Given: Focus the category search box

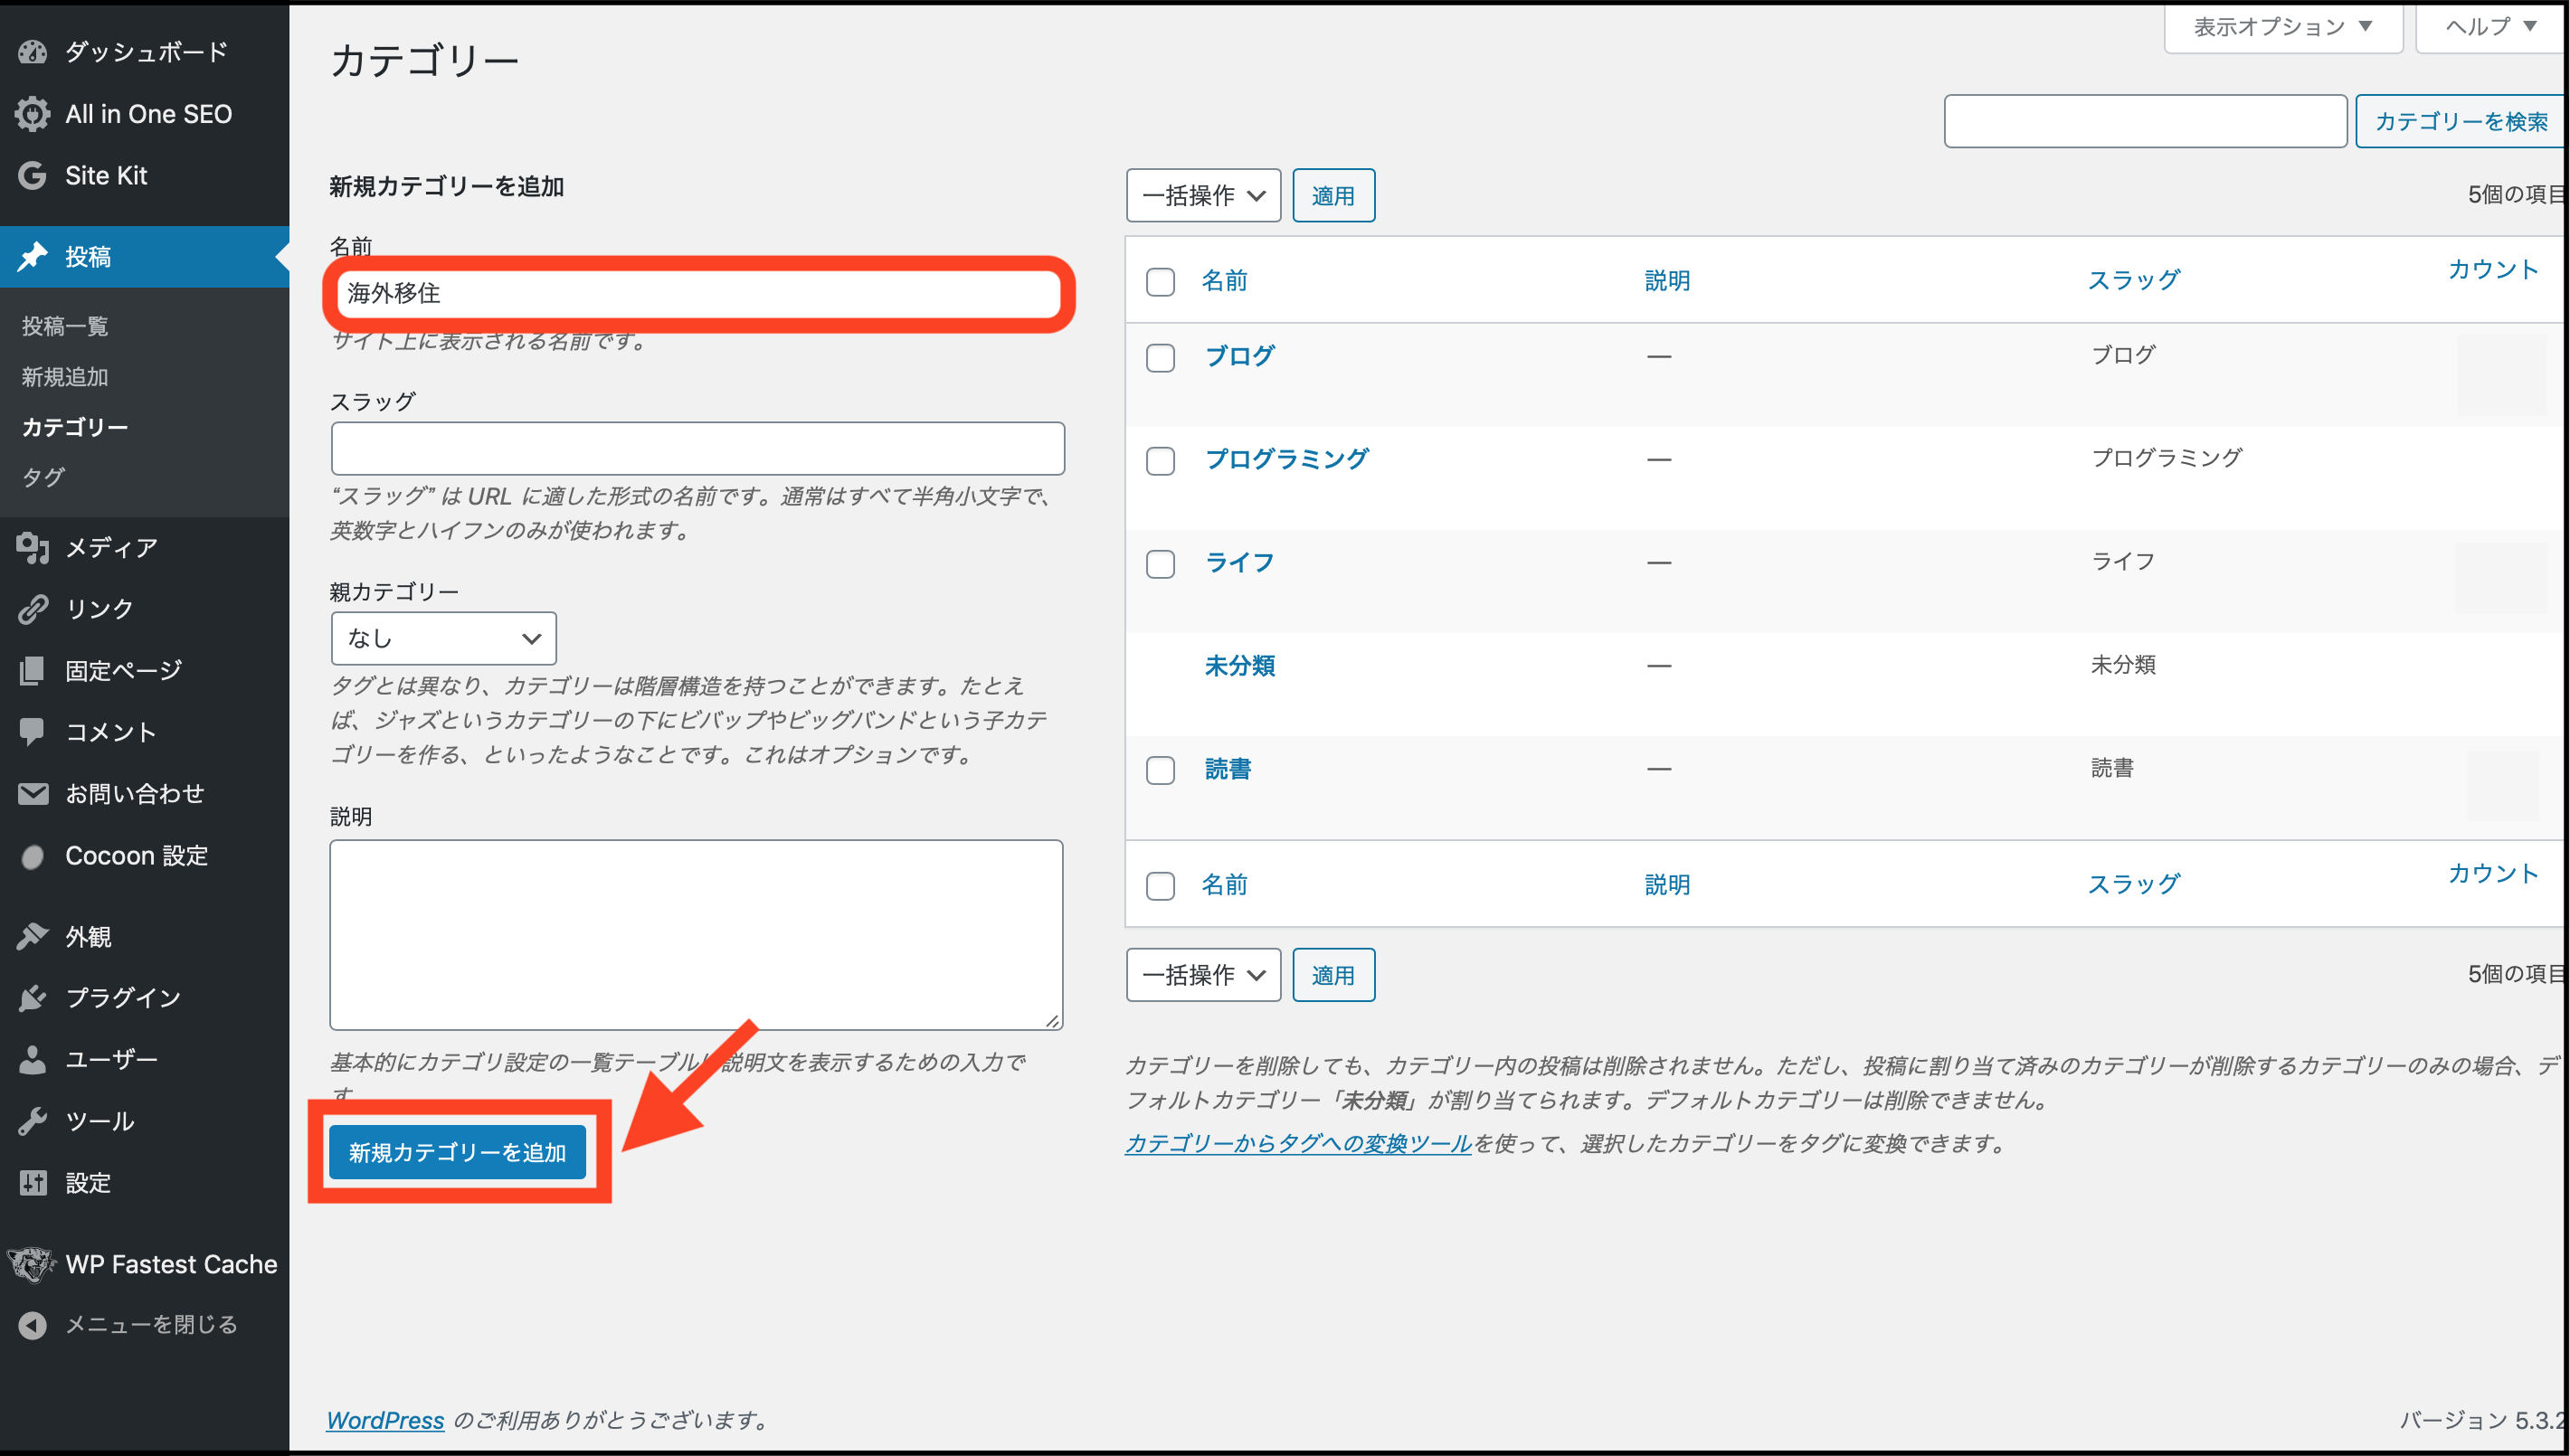Looking at the screenshot, I should pyautogui.click(x=2145, y=121).
